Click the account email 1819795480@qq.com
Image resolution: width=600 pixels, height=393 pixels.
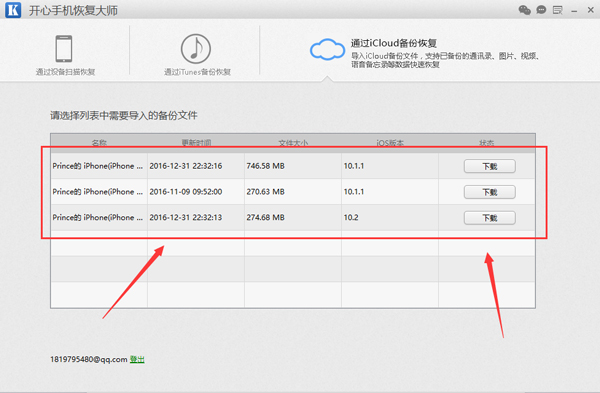89,359
